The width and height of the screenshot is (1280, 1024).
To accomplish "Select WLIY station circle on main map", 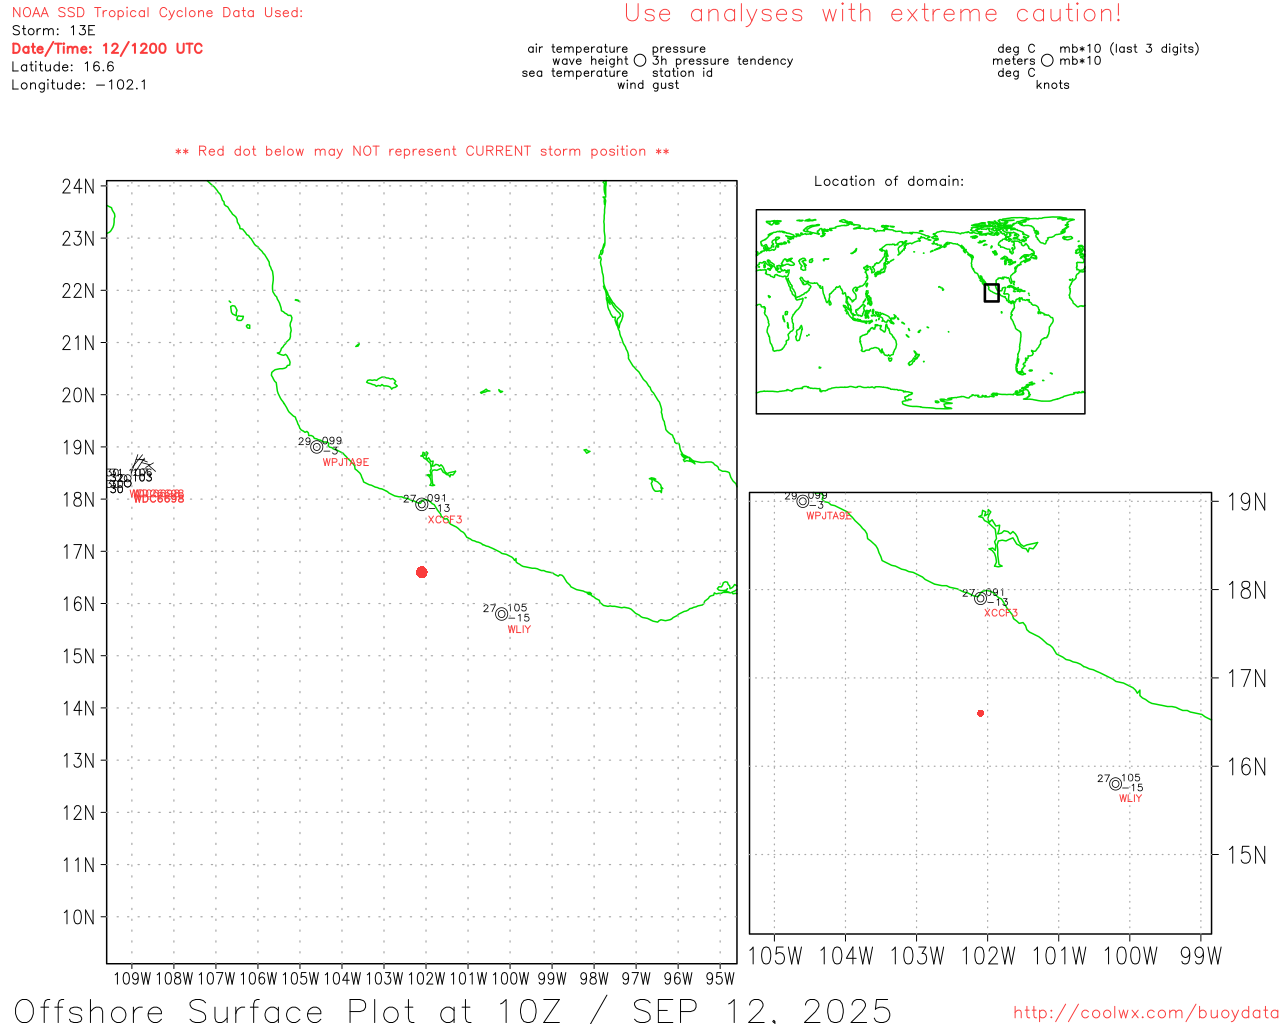I will click(x=502, y=614).
